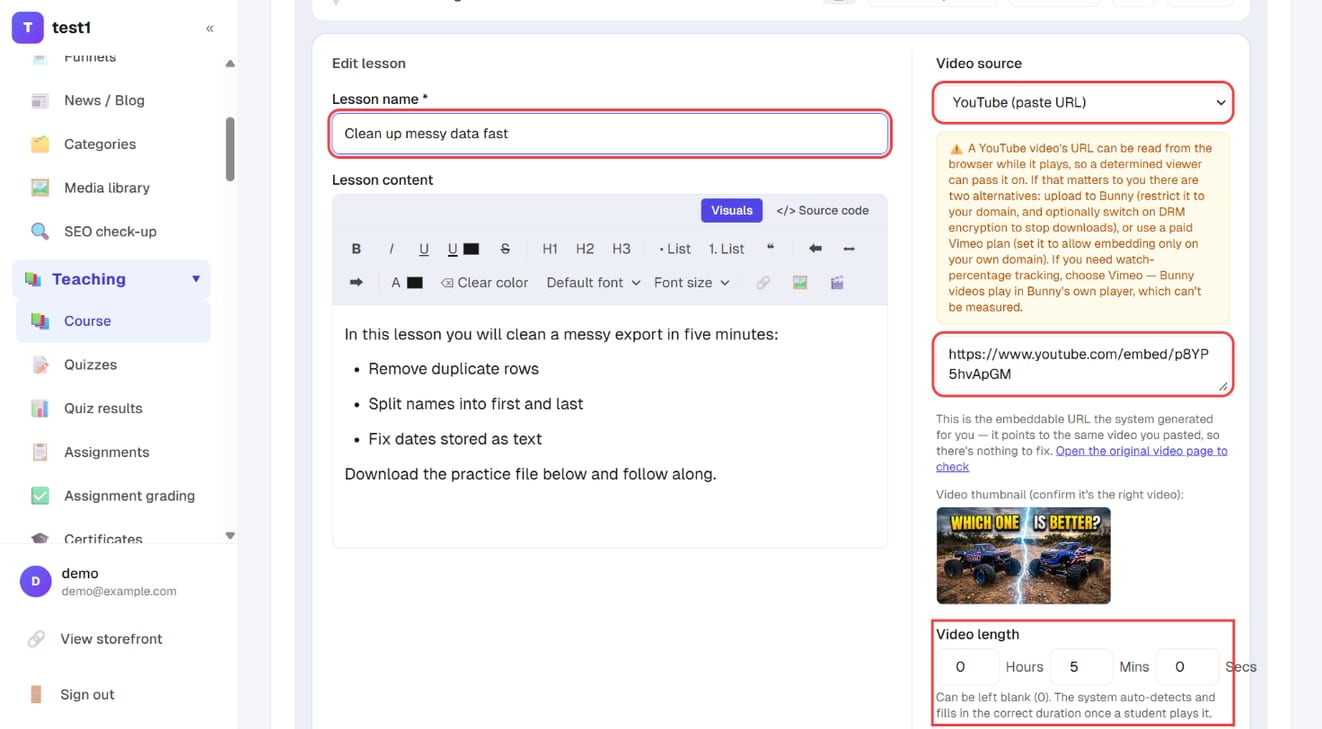This screenshot has height=729, width=1322.
Task: Insert a blockquote with the quote icon
Action: 770,249
